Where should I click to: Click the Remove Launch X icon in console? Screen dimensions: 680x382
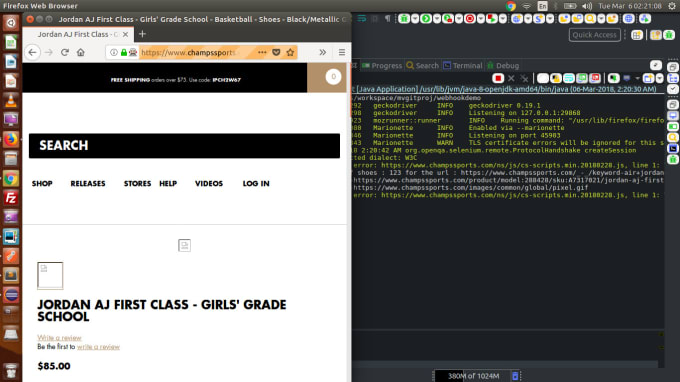(511, 78)
